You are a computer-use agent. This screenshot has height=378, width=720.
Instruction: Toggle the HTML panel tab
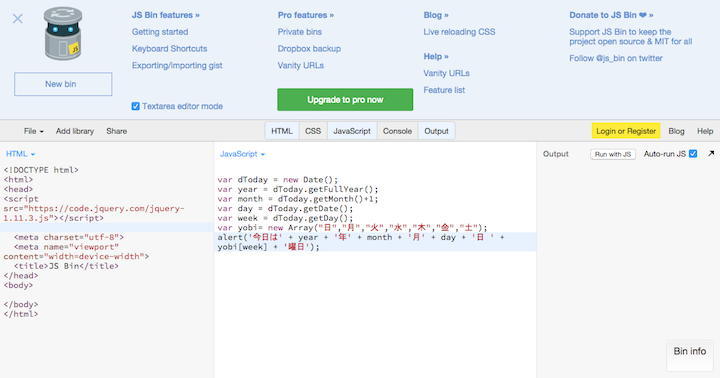282,131
